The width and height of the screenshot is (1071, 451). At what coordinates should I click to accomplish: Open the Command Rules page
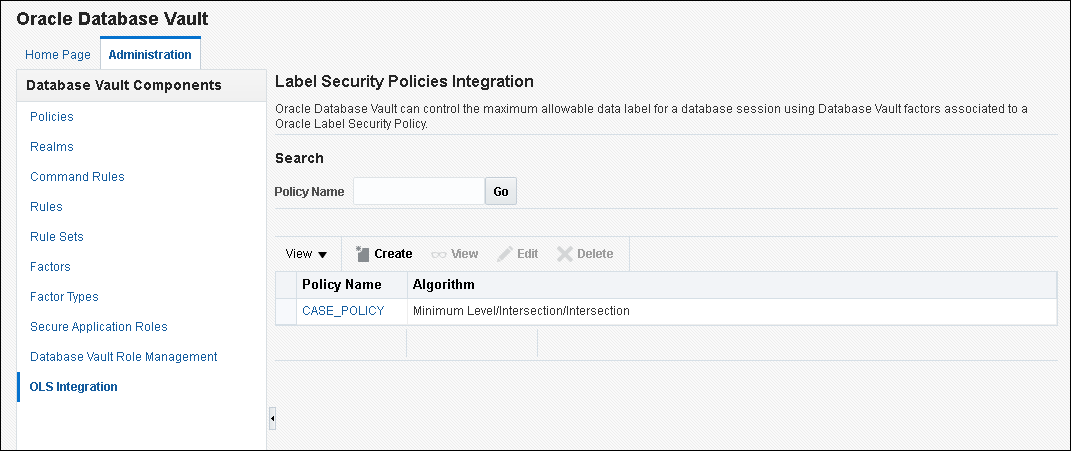tap(77, 177)
